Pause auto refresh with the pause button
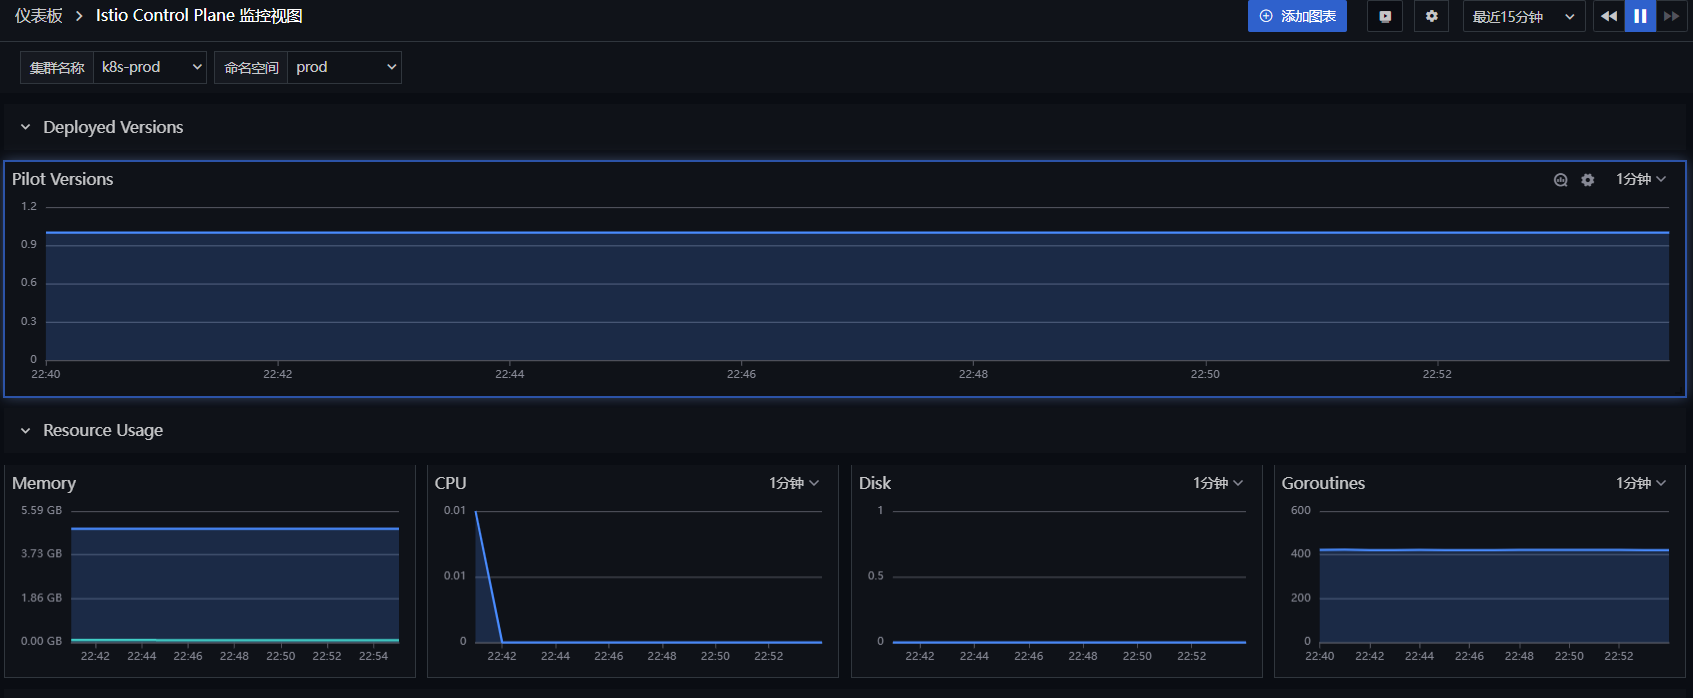The width and height of the screenshot is (1693, 698). [x=1640, y=16]
